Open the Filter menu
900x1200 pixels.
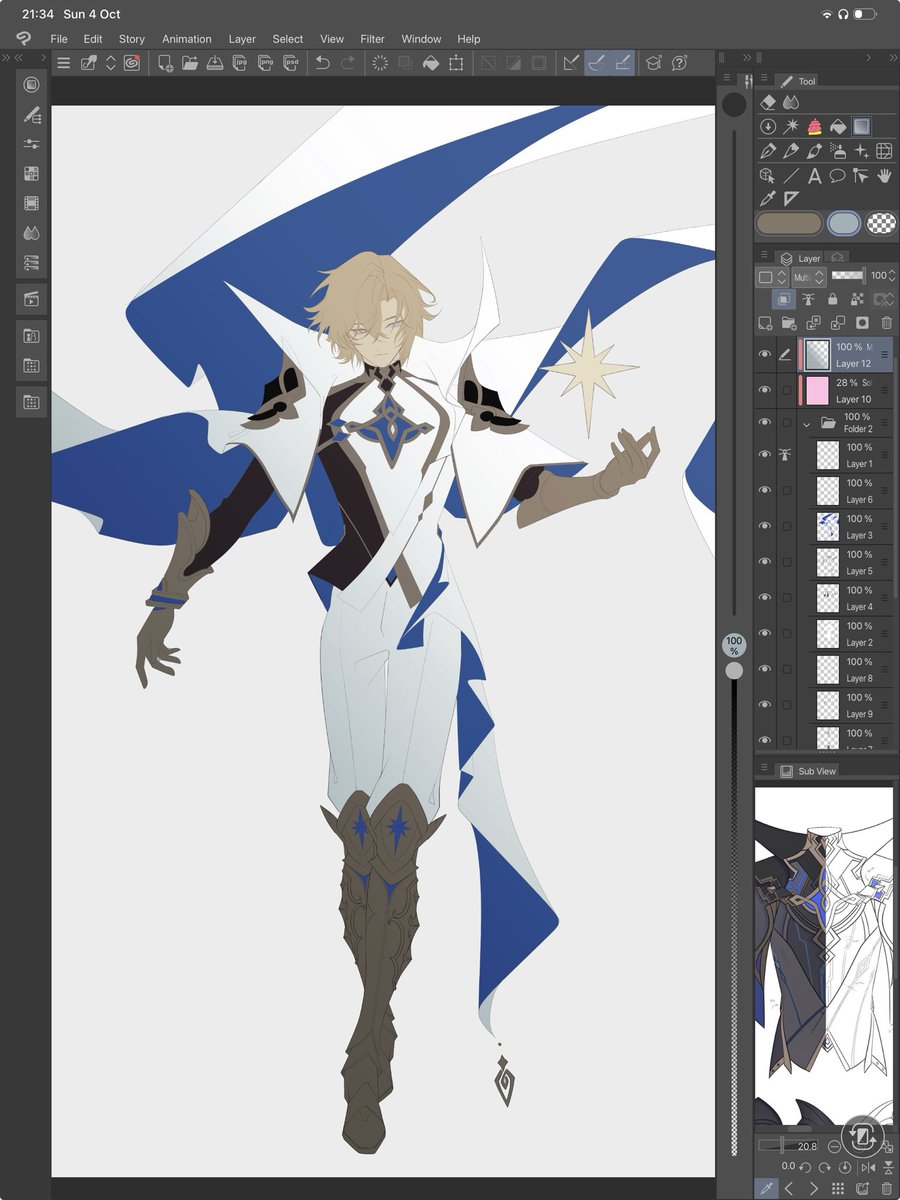[372, 39]
